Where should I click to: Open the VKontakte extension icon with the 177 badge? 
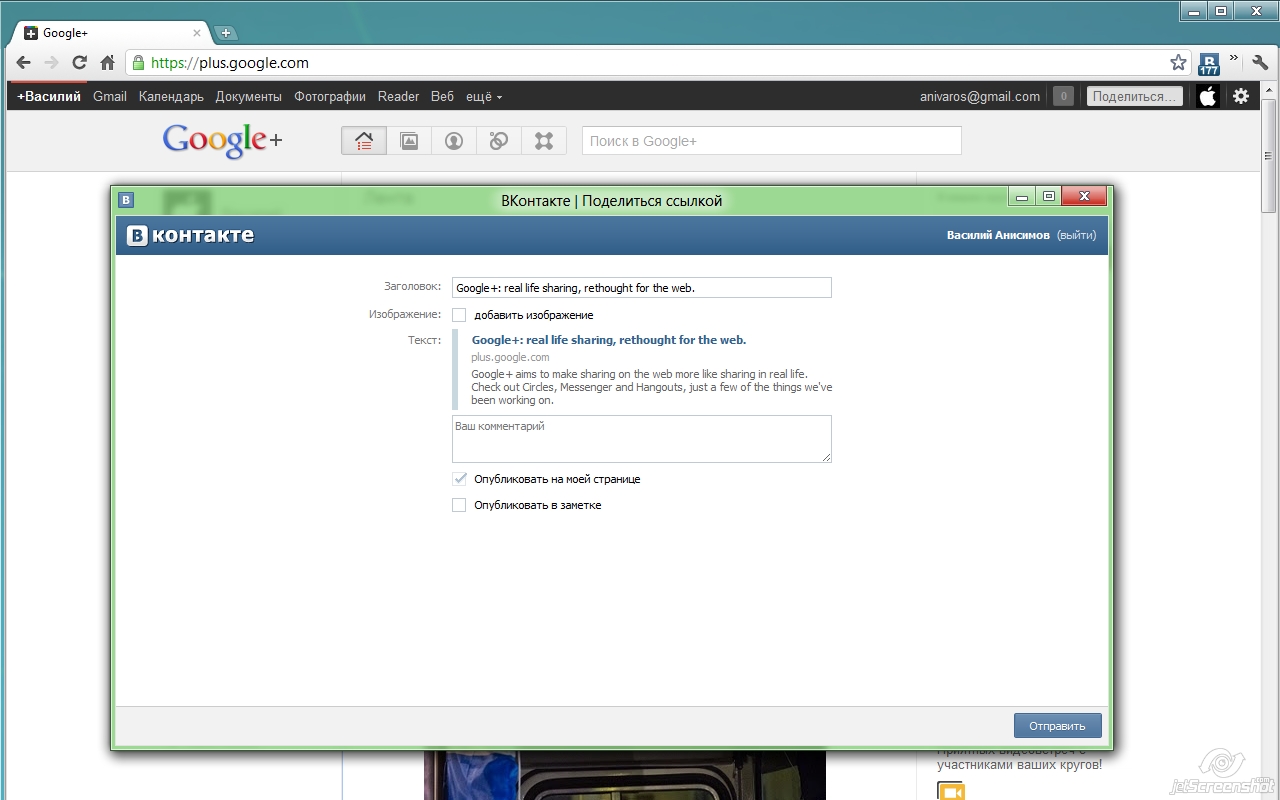tap(1209, 64)
